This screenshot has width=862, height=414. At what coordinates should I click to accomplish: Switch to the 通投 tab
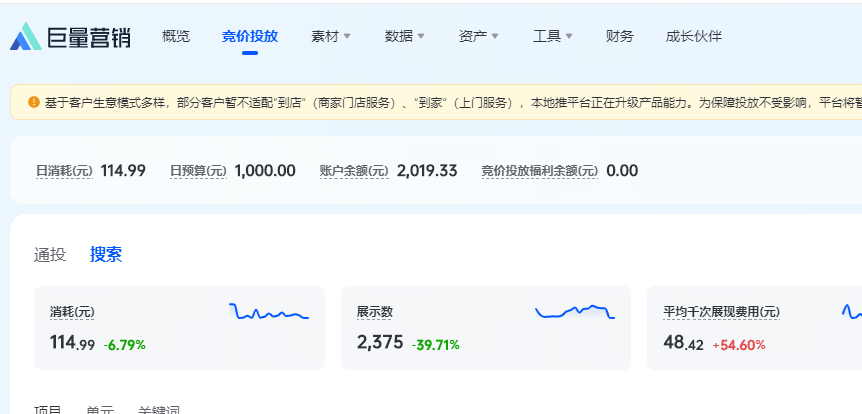(x=50, y=254)
